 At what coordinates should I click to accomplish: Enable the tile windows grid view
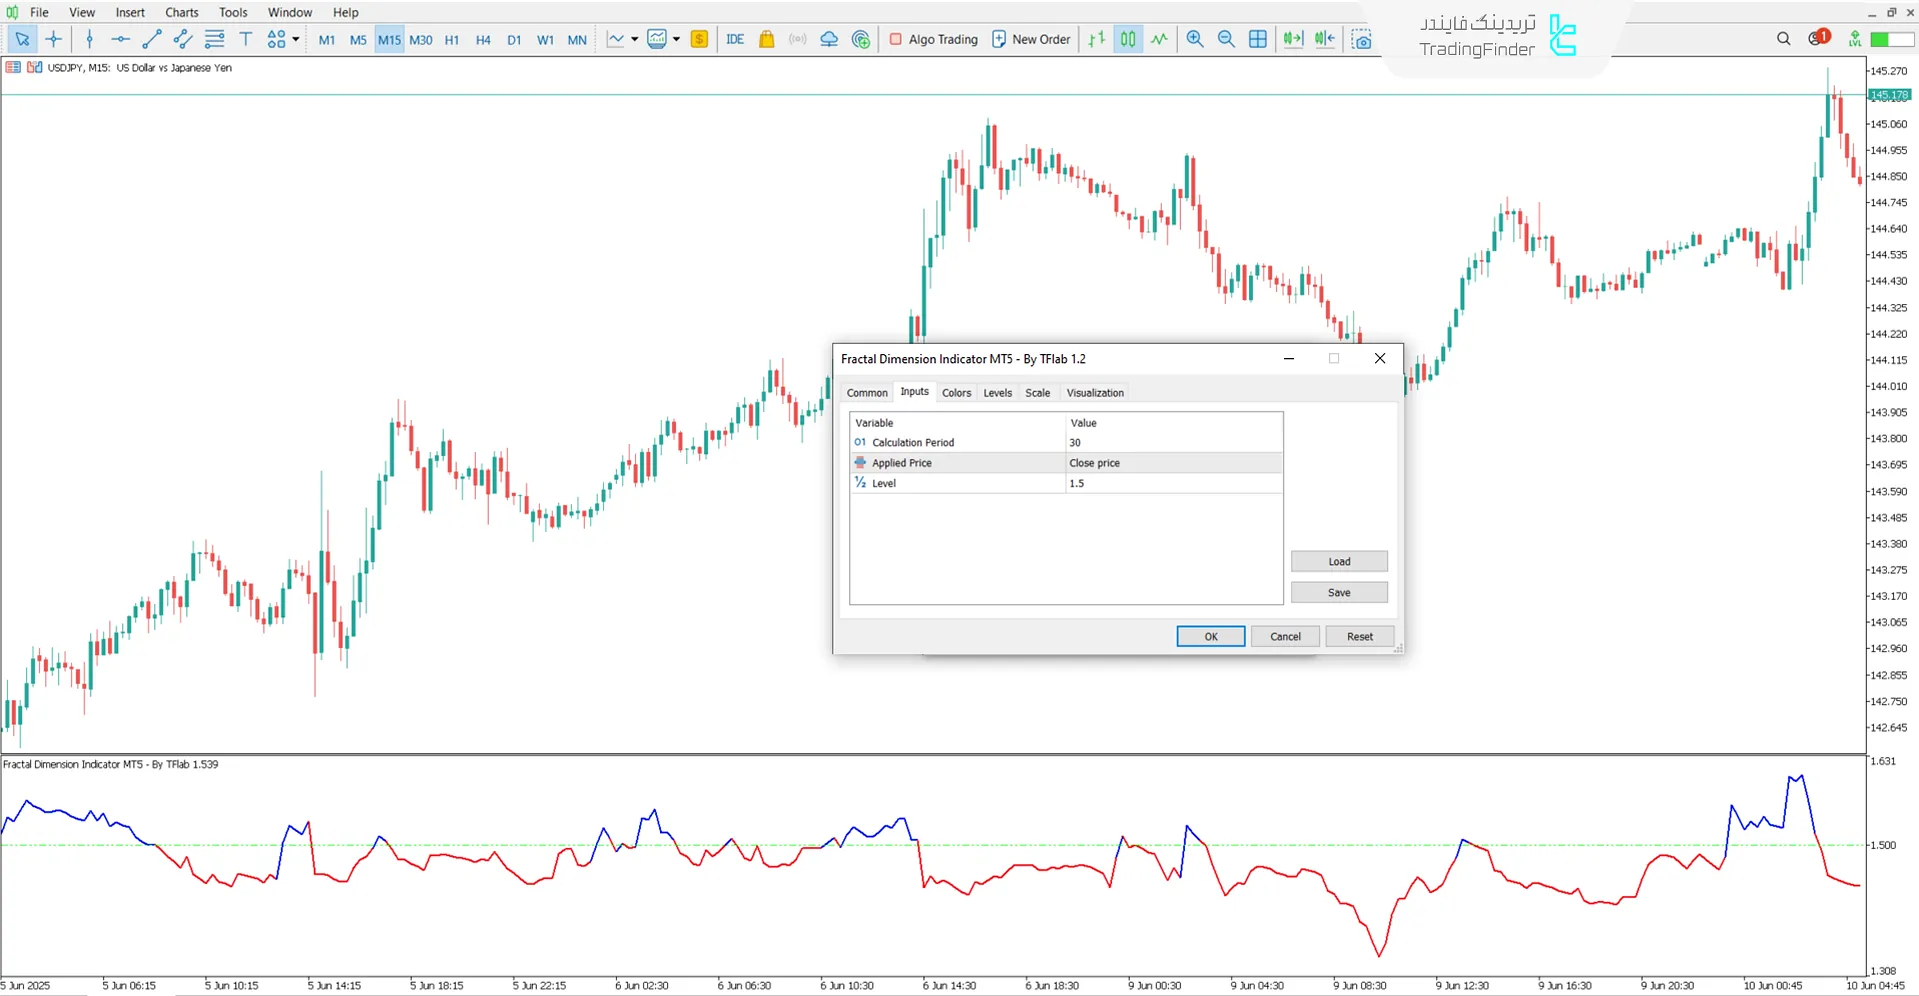1258,39
